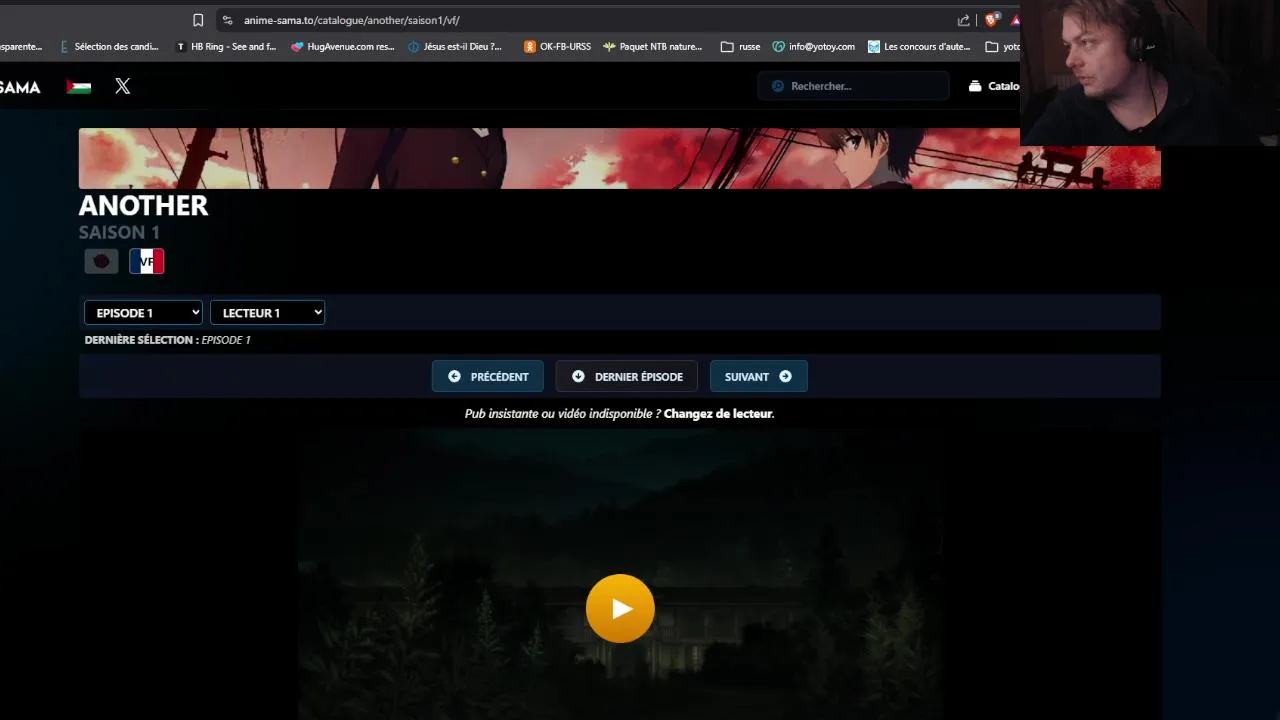Open the Catalogue menu item
The image size is (1280, 720).
coord(995,86)
